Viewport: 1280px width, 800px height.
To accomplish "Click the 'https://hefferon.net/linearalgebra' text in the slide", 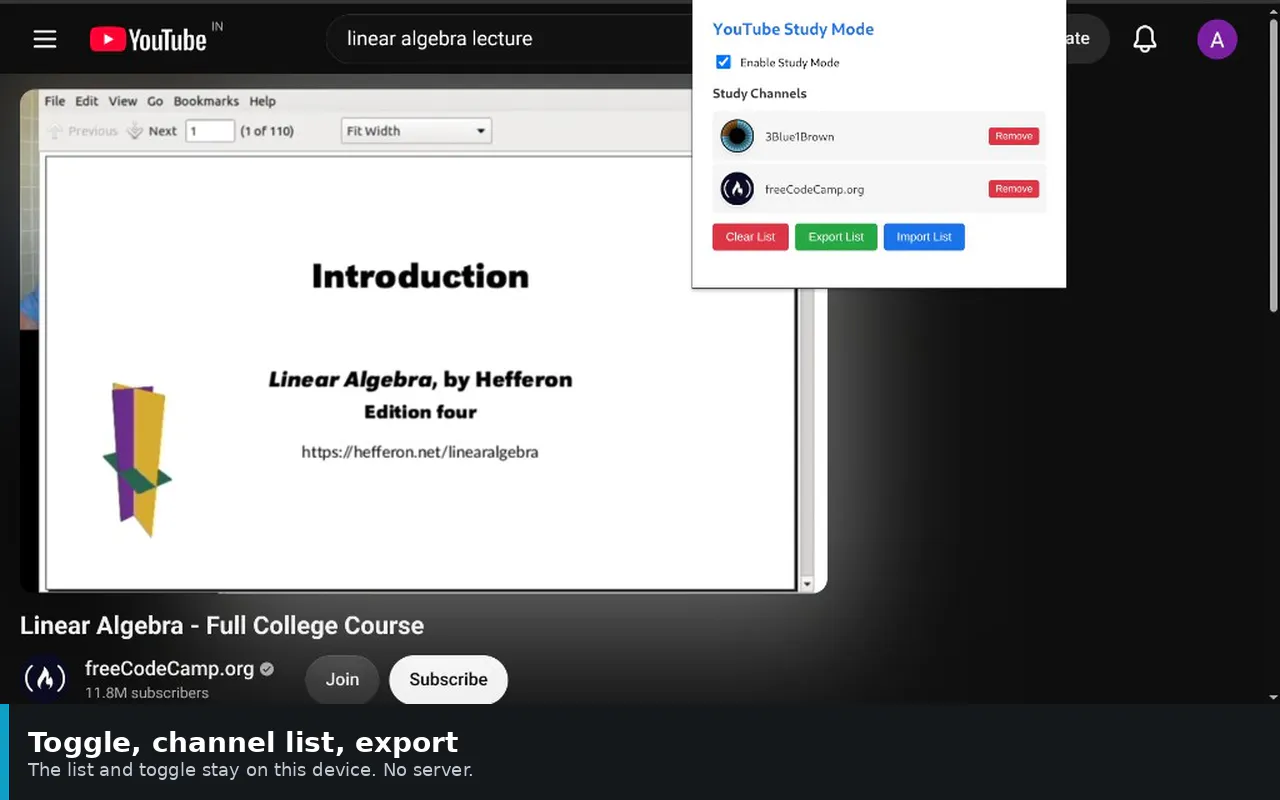I will point(420,452).
